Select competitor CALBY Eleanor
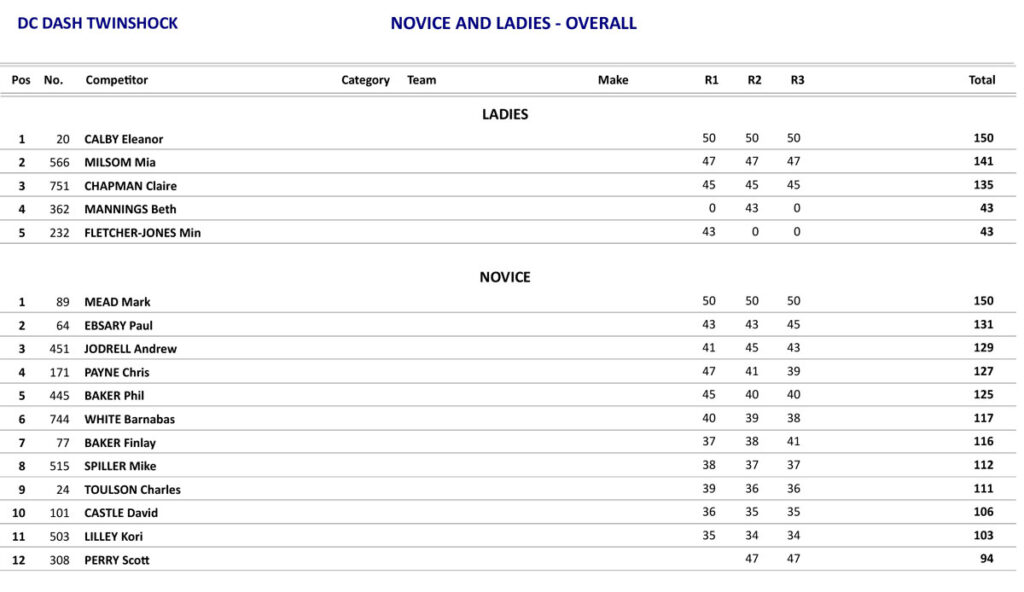The image size is (1024, 592). coord(123,139)
